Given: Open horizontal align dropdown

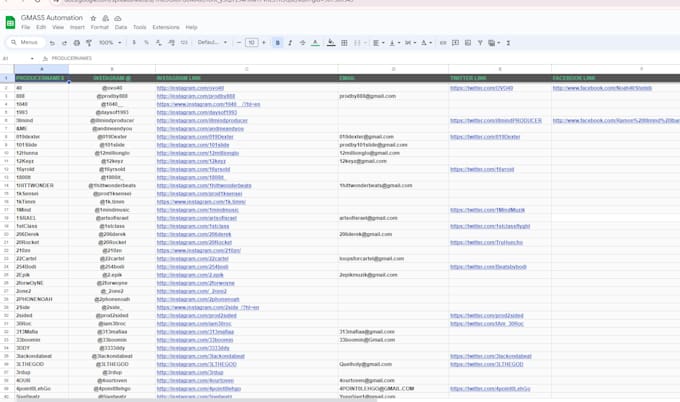Looking at the screenshot, I should (x=379, y=42).
